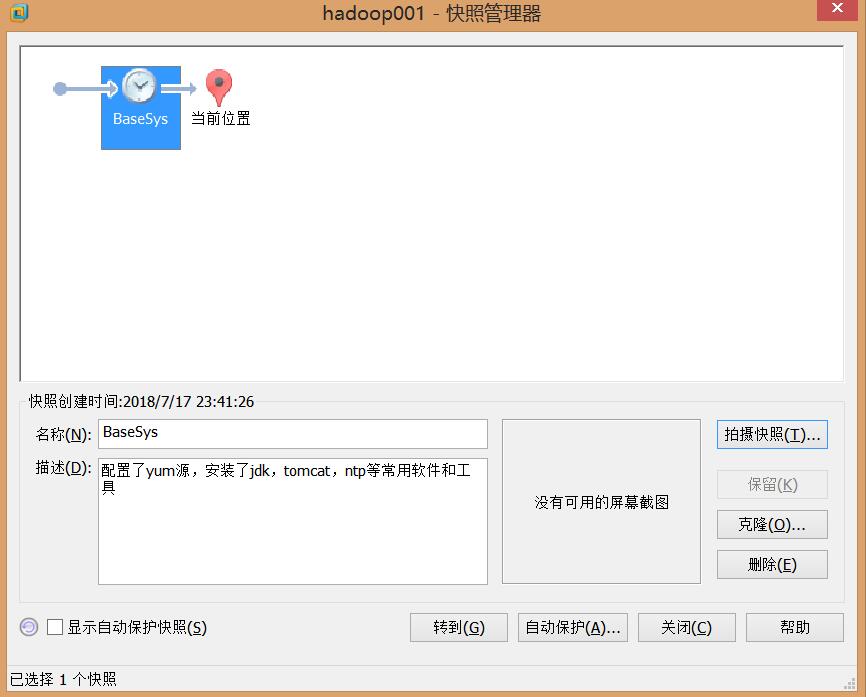Delete snapshot with 删除(E) button
This screenshot has width=866, height=697.
click(x=772, y=564)
